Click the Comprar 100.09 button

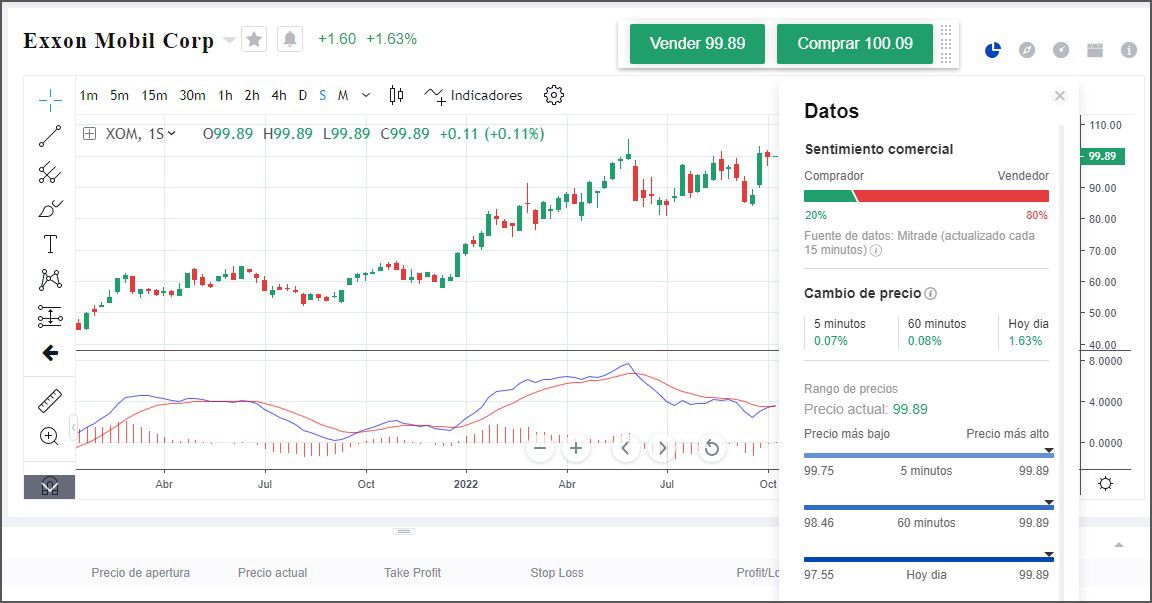(x=854, y=44)
